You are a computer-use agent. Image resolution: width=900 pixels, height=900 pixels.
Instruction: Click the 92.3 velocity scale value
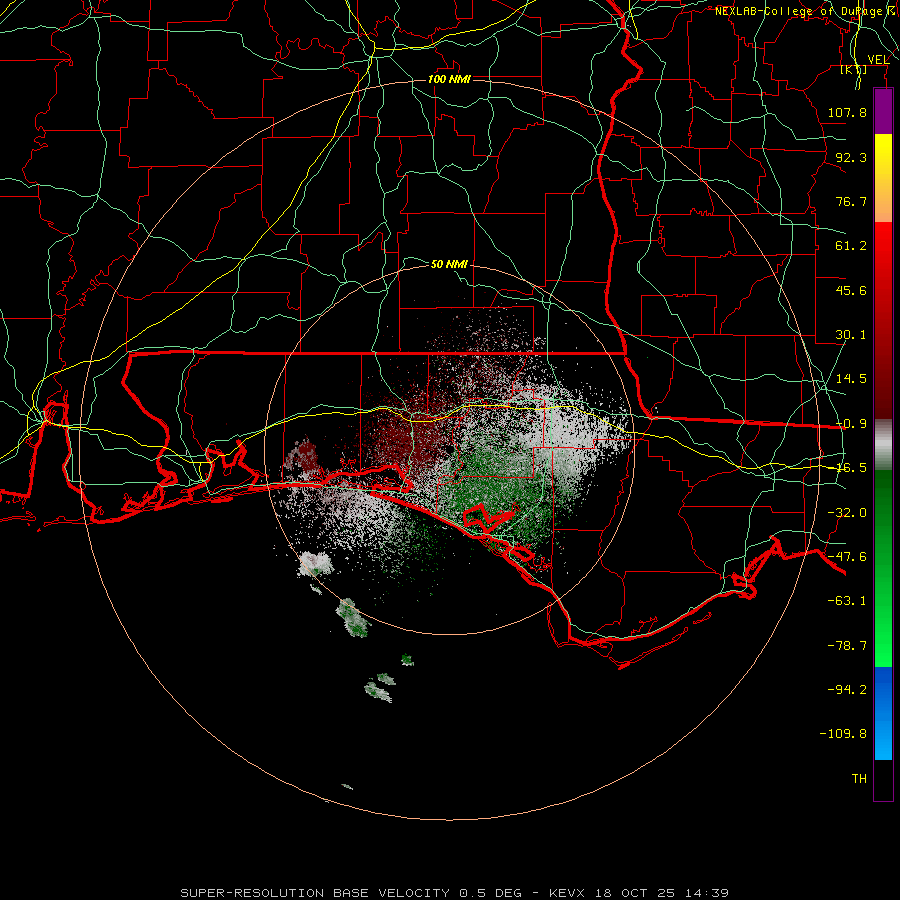point(851,157)
